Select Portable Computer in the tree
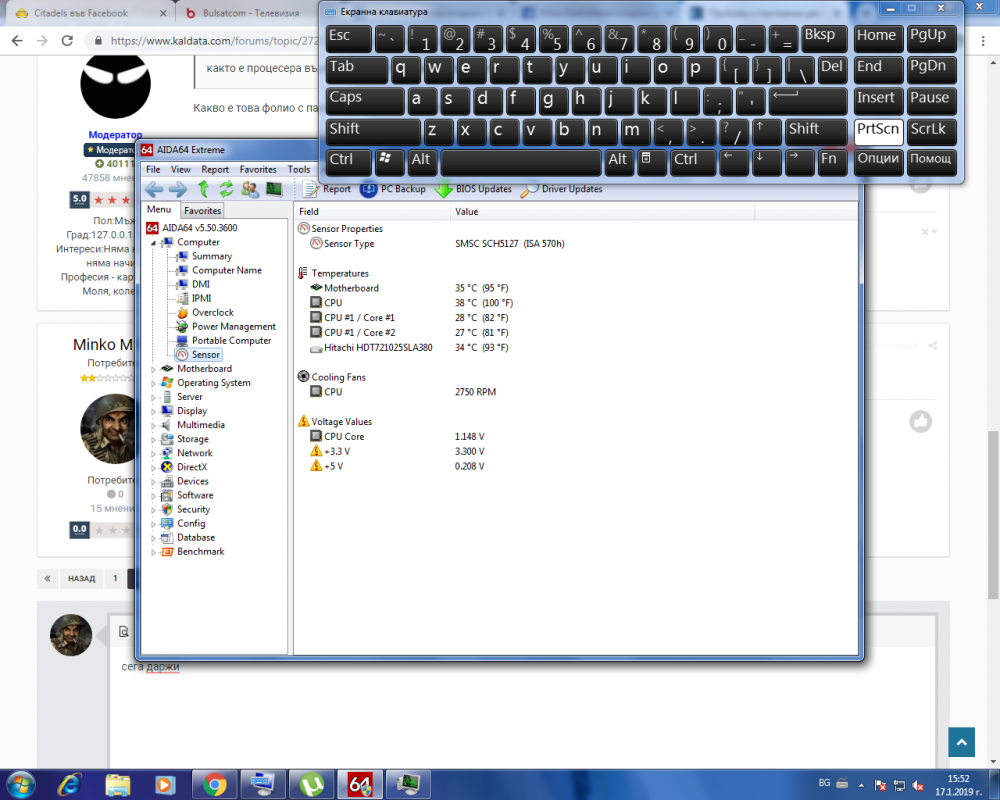 pyautogui.click(x=232, y=340)
